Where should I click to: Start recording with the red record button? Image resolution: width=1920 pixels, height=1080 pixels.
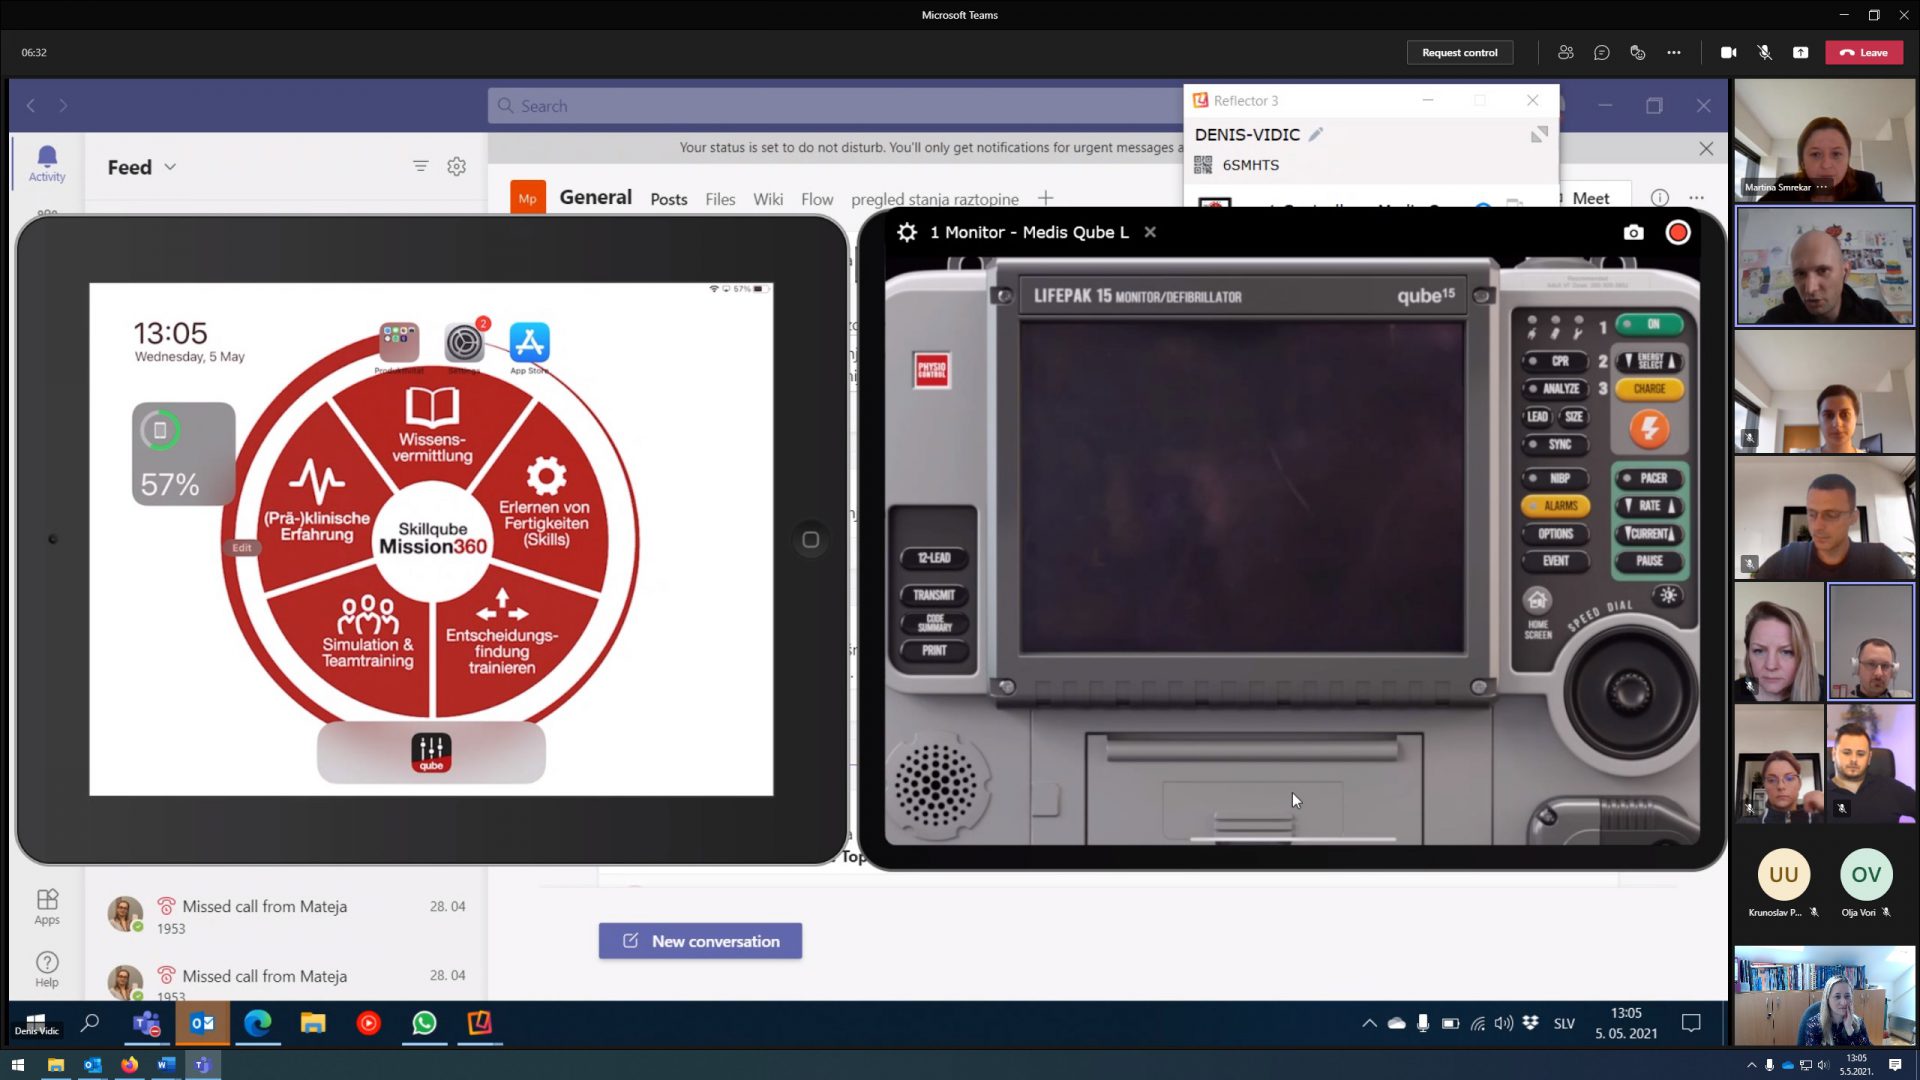[1678, 232]
